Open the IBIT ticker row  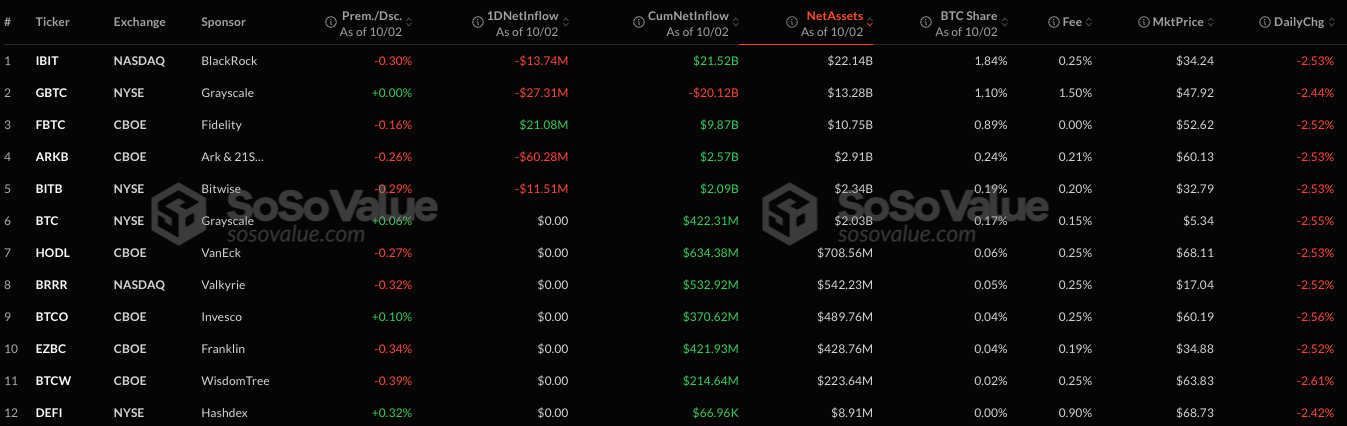[x=673, y=61]
